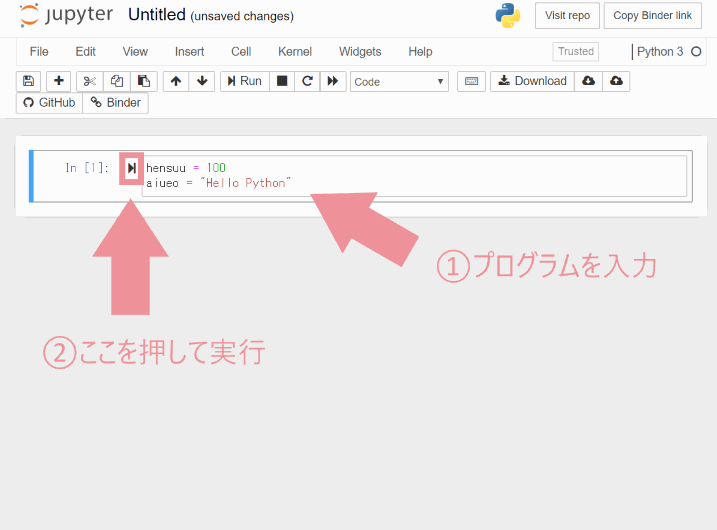Open the command palette keyboard icon
The width and height of the screenshot is (717, 530).
tap(471, 81)
